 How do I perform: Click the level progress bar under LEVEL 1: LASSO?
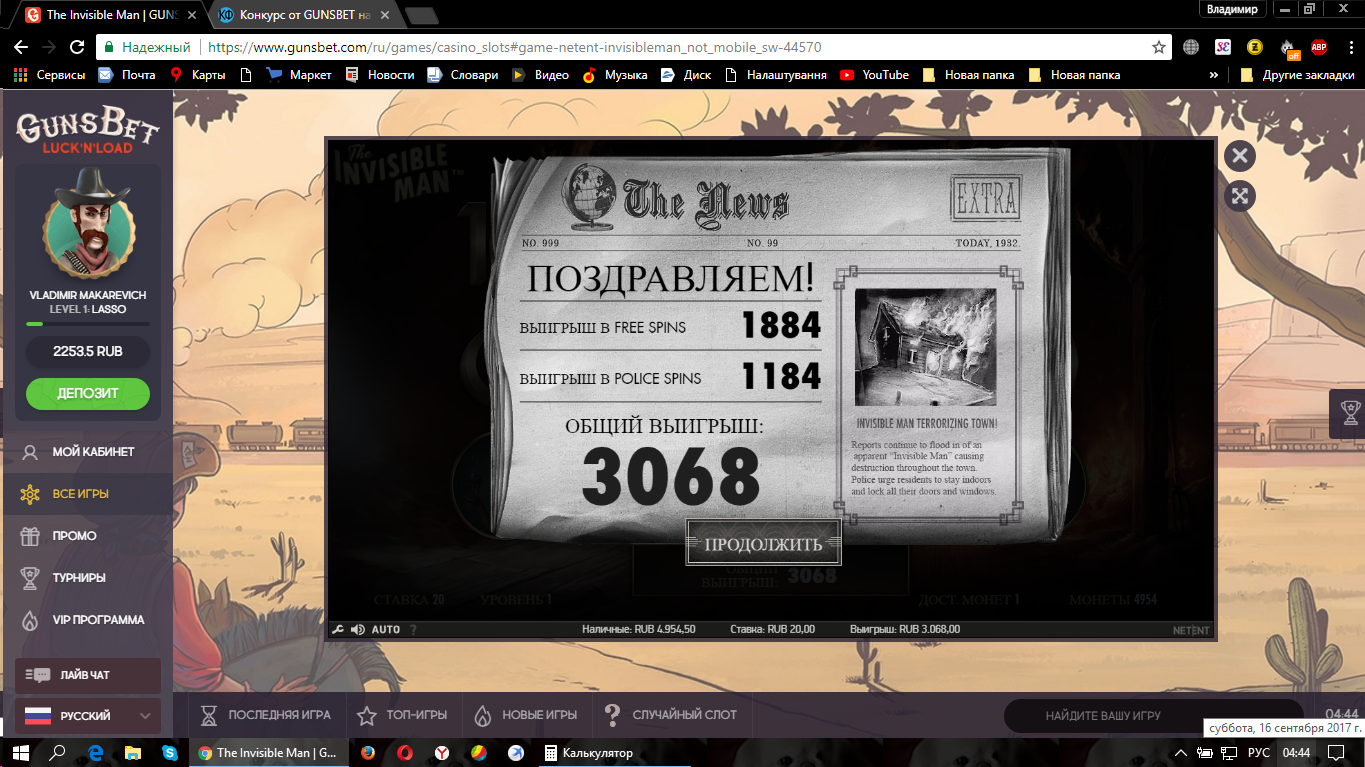pos(88,324)
